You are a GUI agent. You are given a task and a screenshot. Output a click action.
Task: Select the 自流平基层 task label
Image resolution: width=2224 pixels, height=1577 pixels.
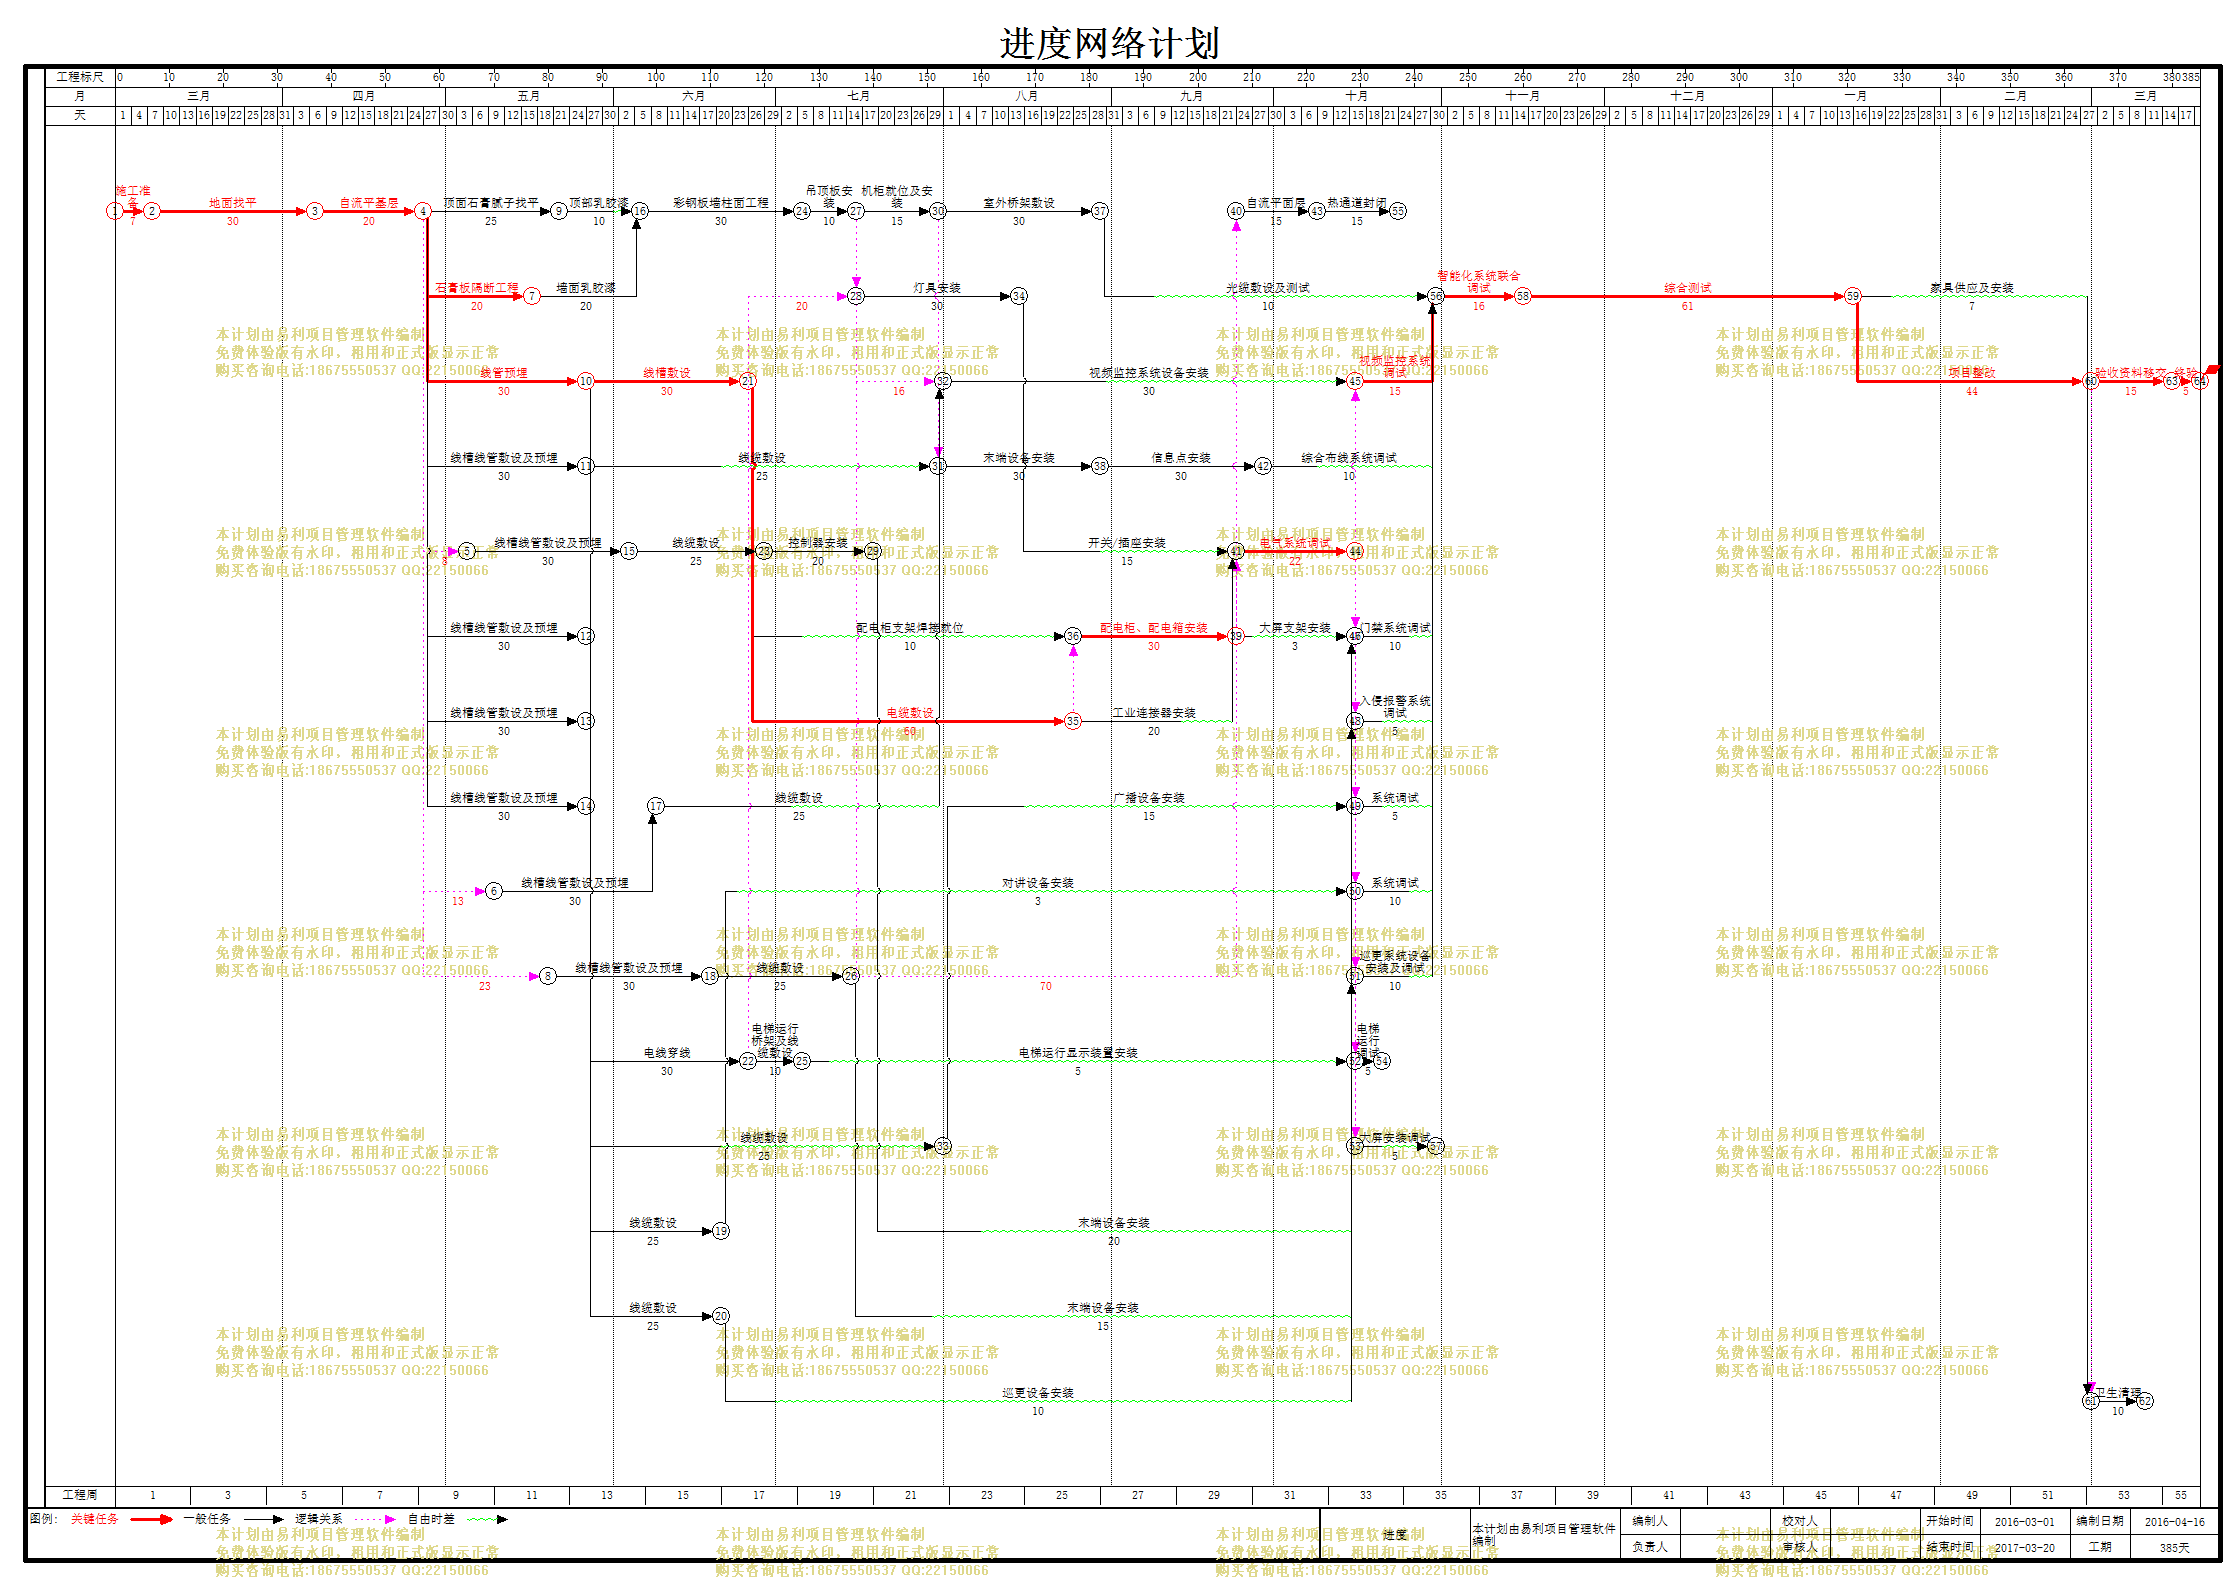click(369, 203)
